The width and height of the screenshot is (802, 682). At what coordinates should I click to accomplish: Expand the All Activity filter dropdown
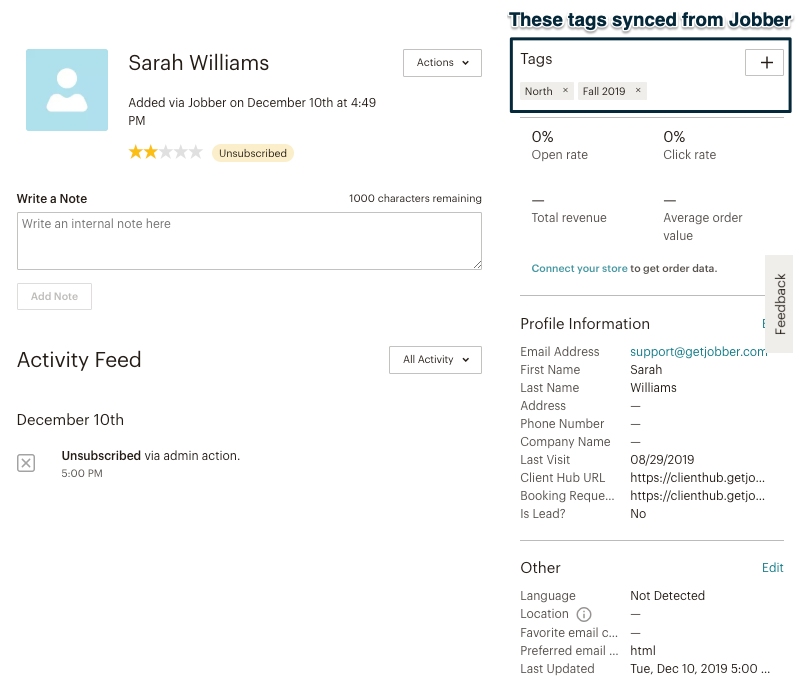(435, 360)
